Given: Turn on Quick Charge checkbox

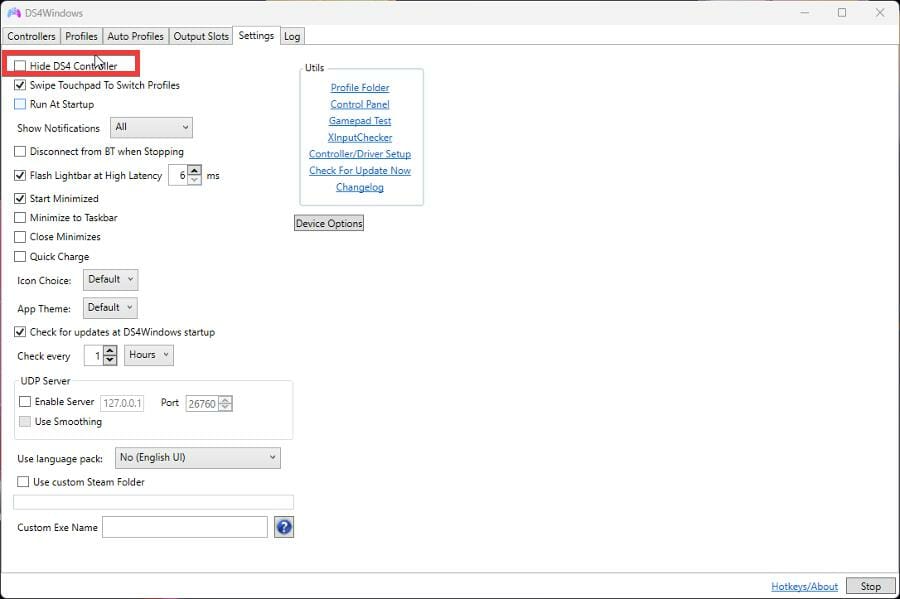Looking at the screenshot, I should pos(20,256).
